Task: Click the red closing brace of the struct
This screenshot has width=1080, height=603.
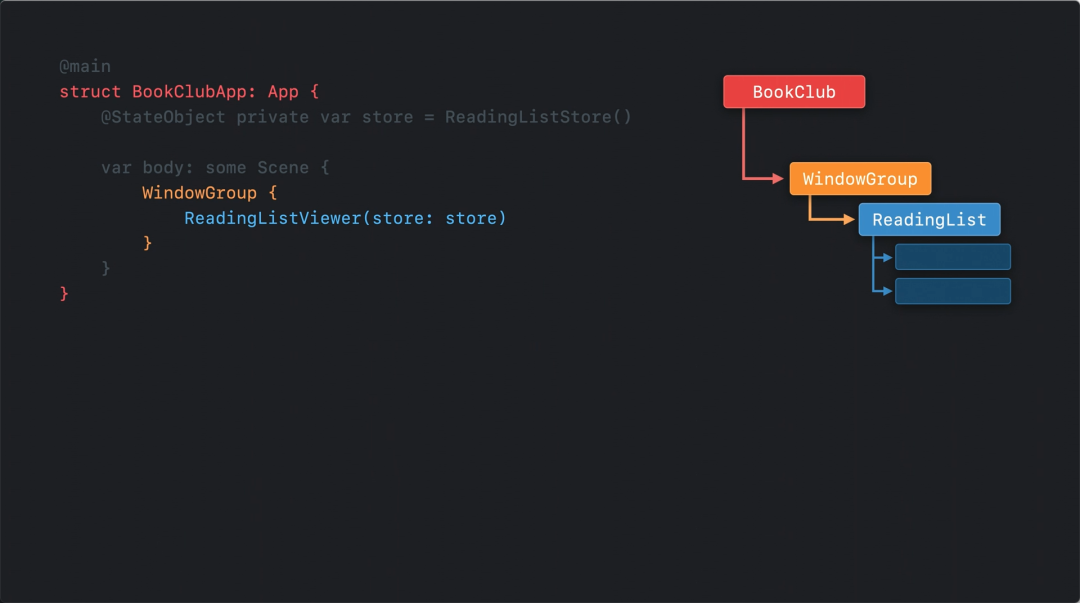Action: tap(65, 293)
